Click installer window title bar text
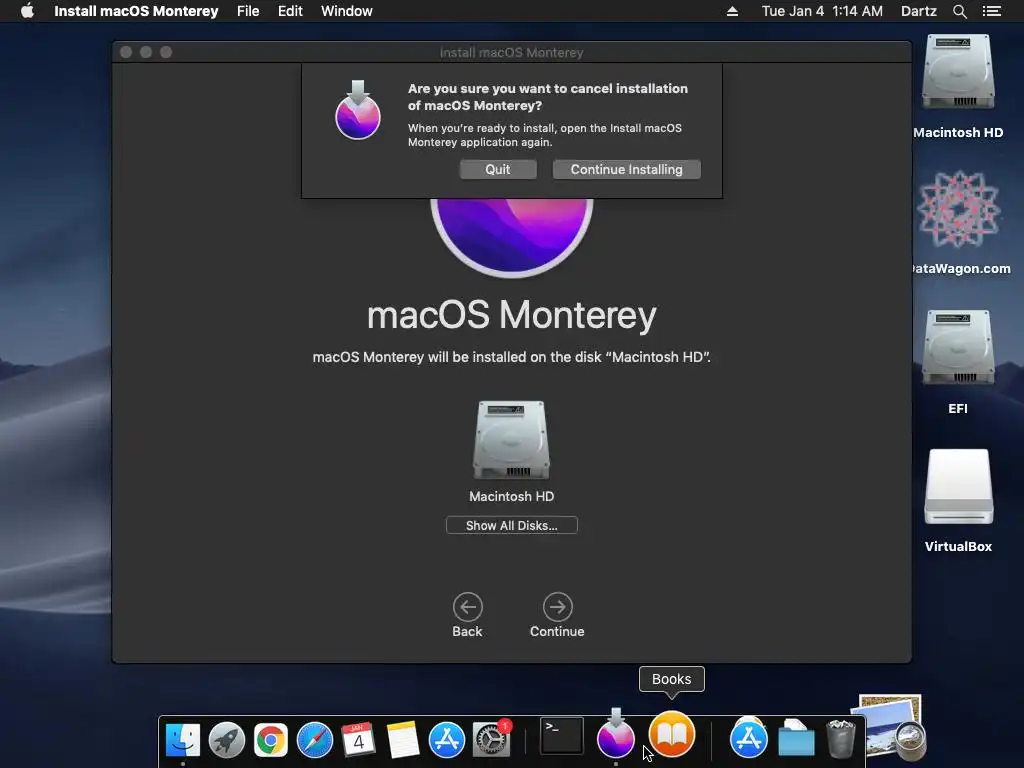Image resolution: width=1024 pixels, height=768 pixels. pyautogui.click(x=511, y=52)
